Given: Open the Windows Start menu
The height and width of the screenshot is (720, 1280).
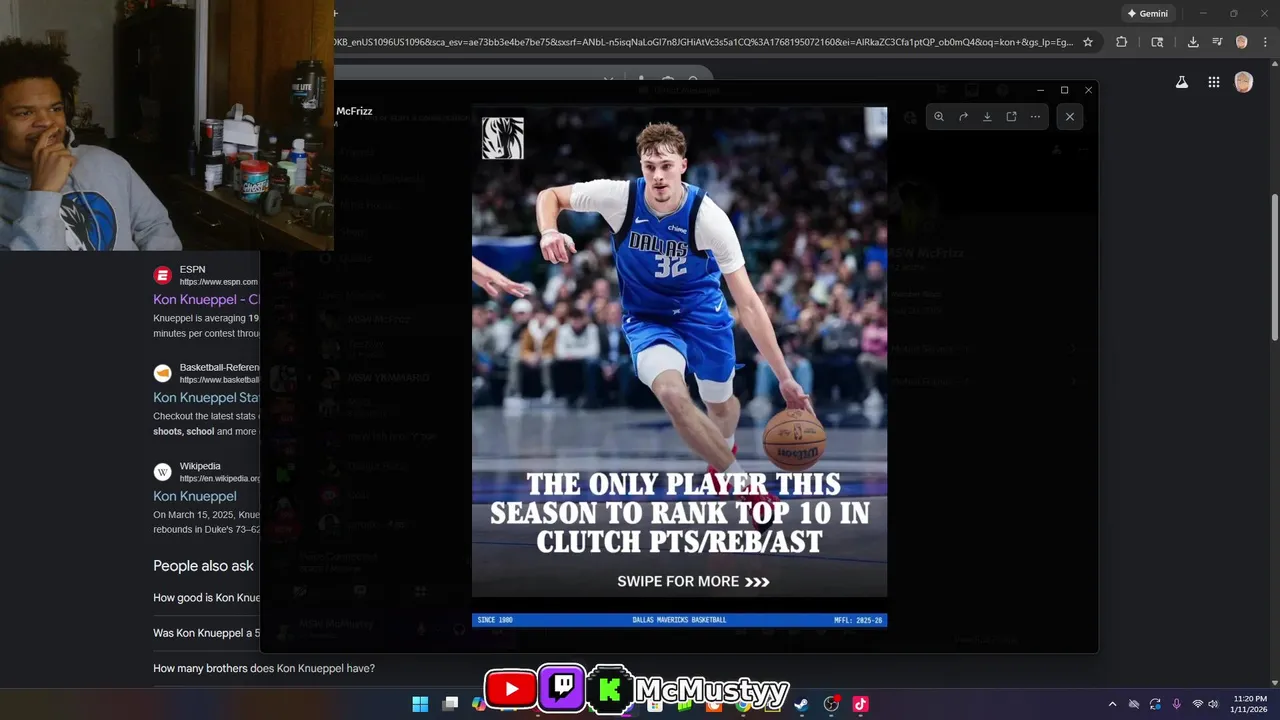Looking at the screenshot, I should [x=420, y=704].
